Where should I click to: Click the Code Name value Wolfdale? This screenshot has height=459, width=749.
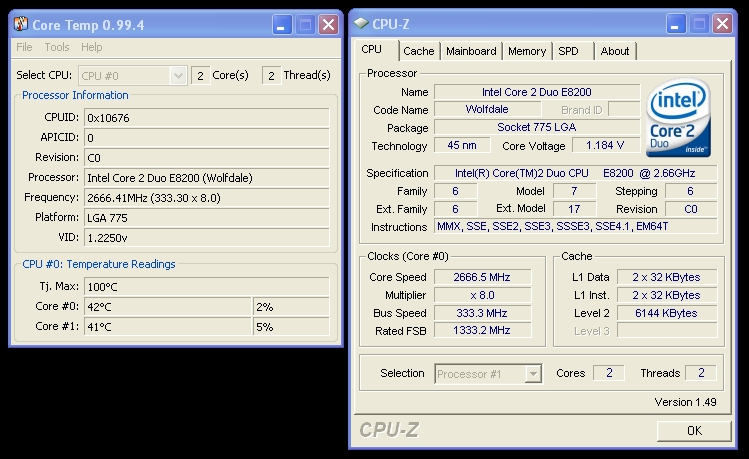tap(487, 109)
